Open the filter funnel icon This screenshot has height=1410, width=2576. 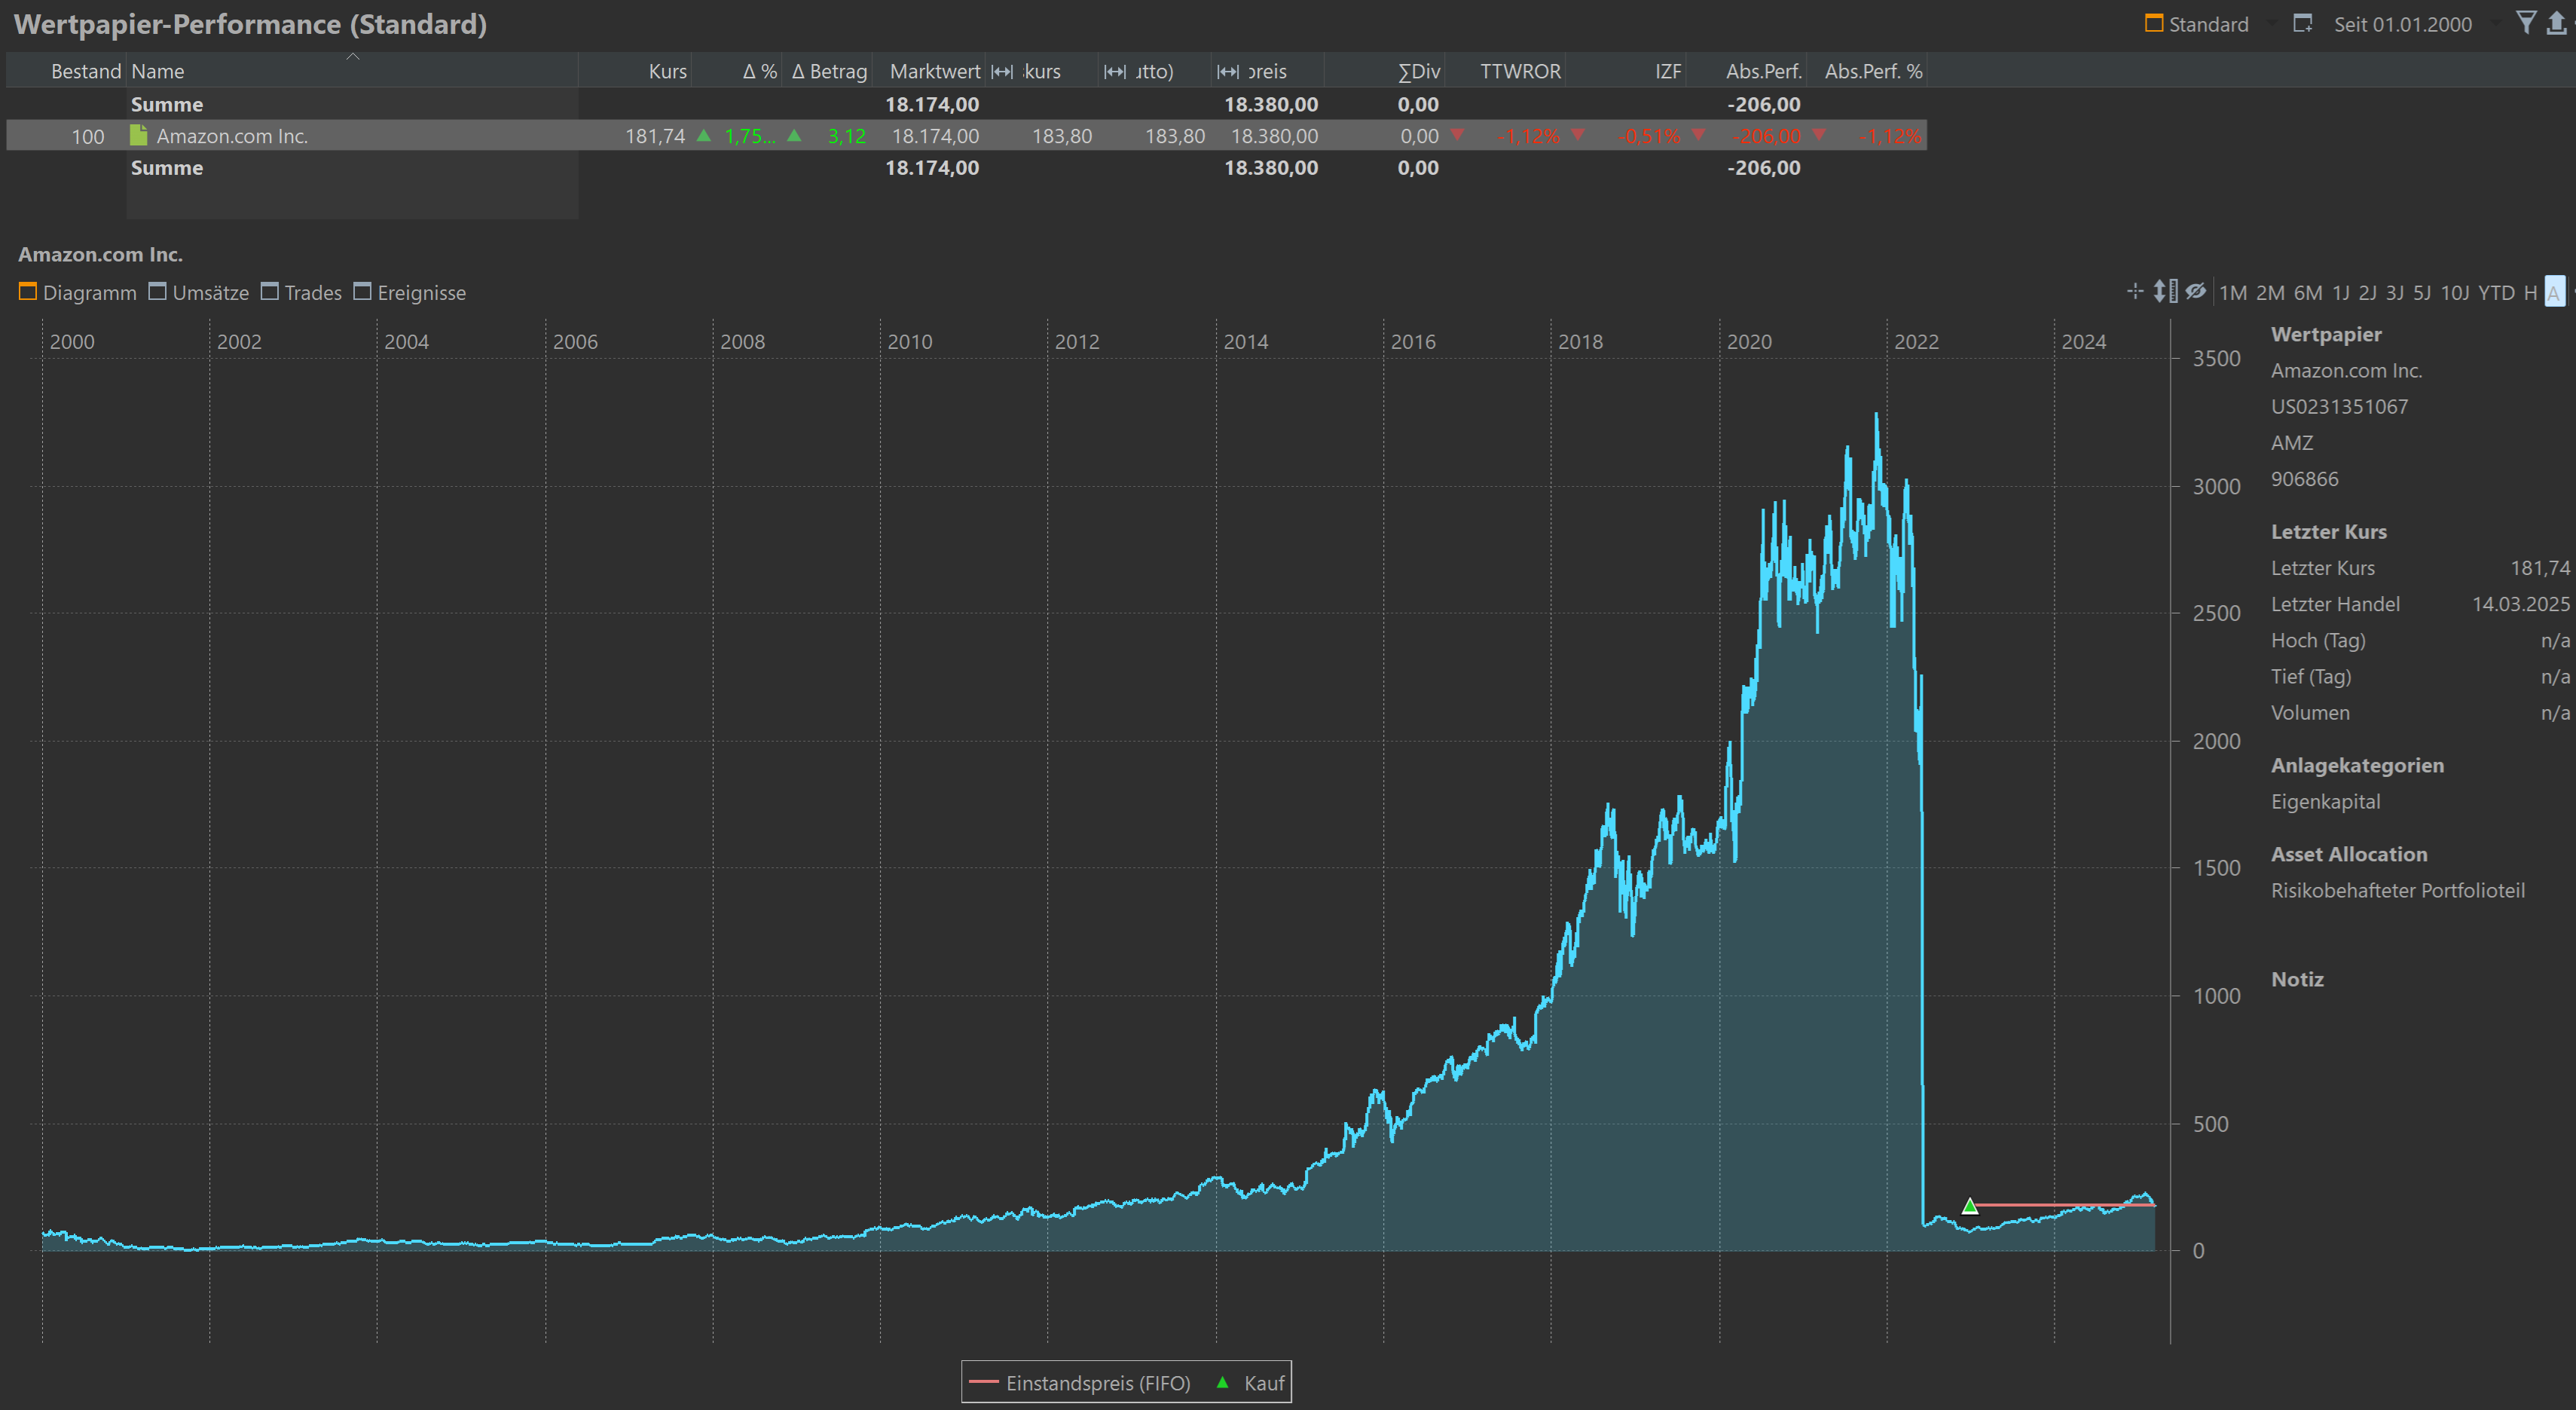click(2526, 22)
